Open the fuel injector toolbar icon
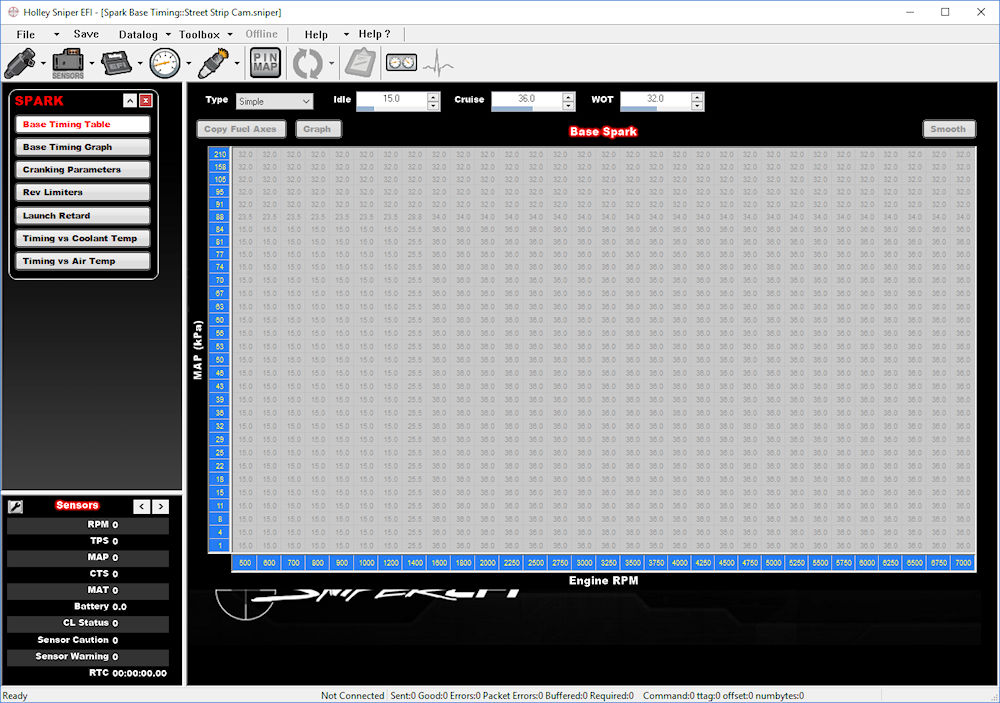1000x703 pixels. click(x=20, y=63)
